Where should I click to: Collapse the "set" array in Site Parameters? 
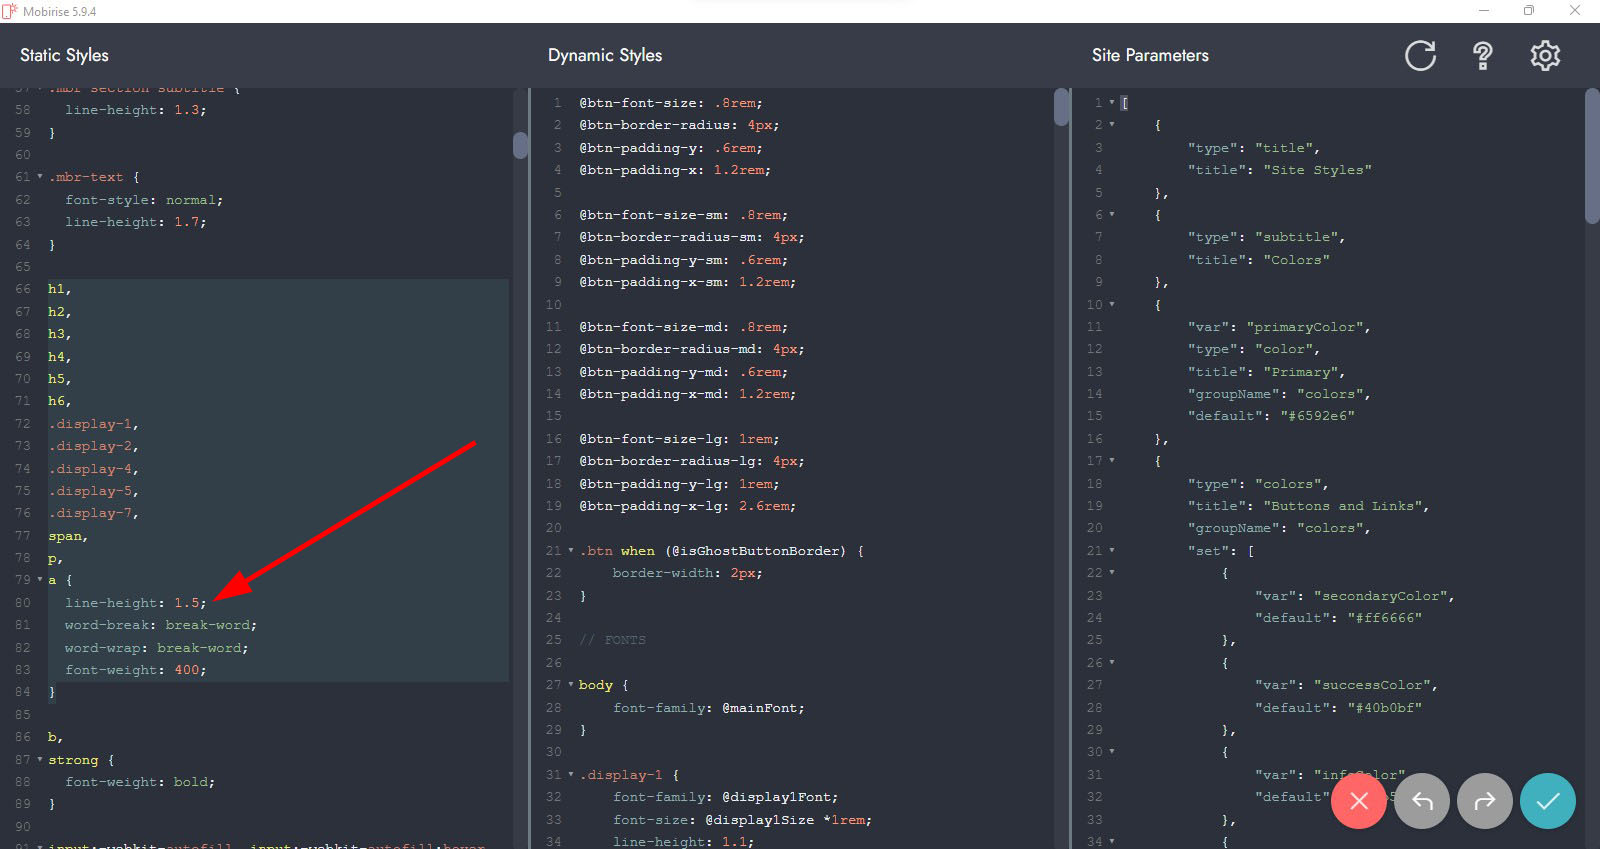tap(1111, 551)
